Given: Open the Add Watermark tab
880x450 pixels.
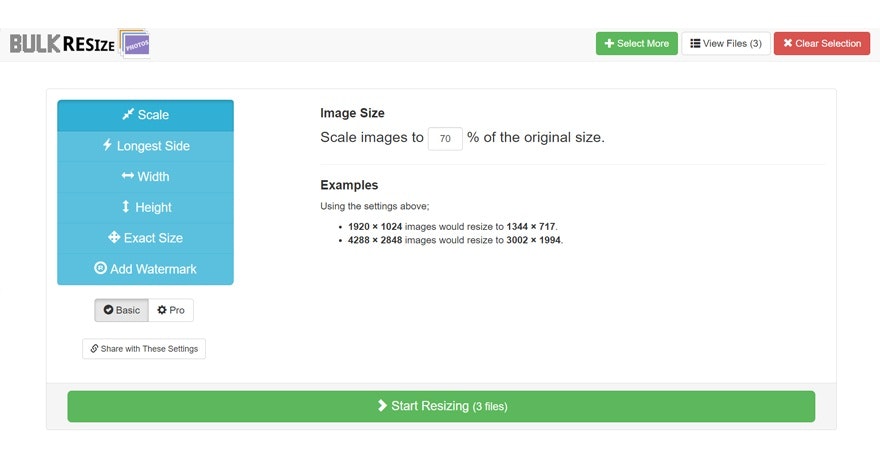Looking at the screenshot, I should (x=145, y=269).
